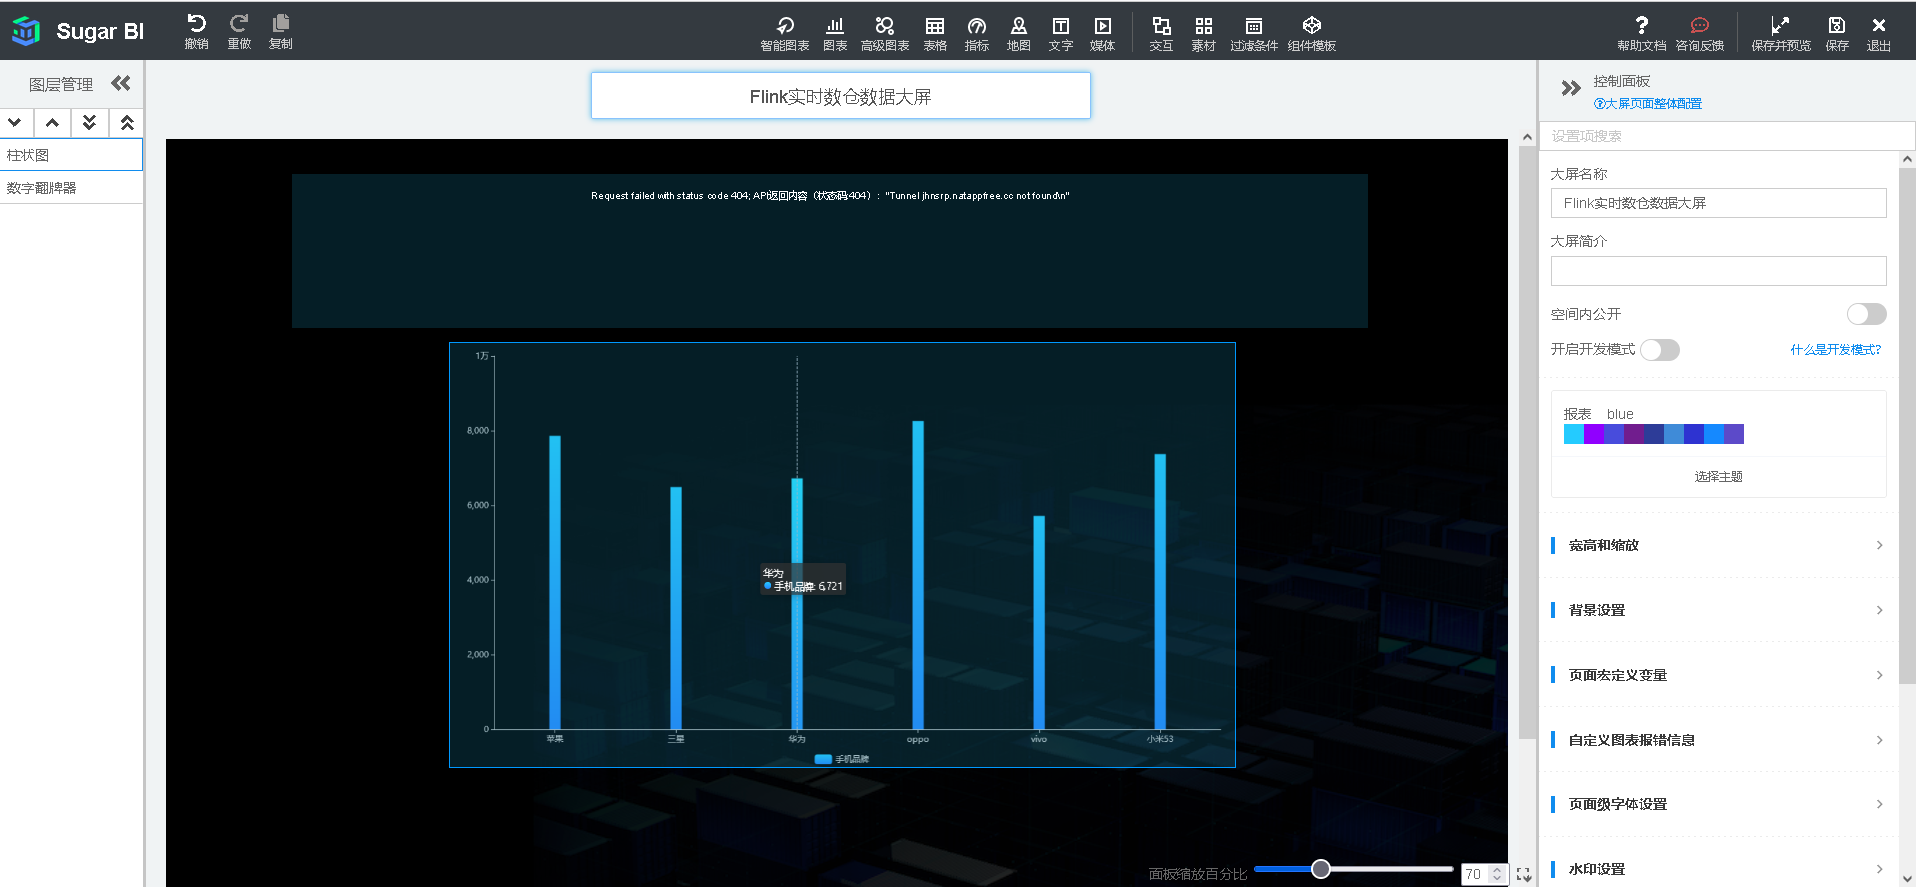
Task: Expand page macro variables (页面宏定义变量) section
Action: pos(1718,675)
